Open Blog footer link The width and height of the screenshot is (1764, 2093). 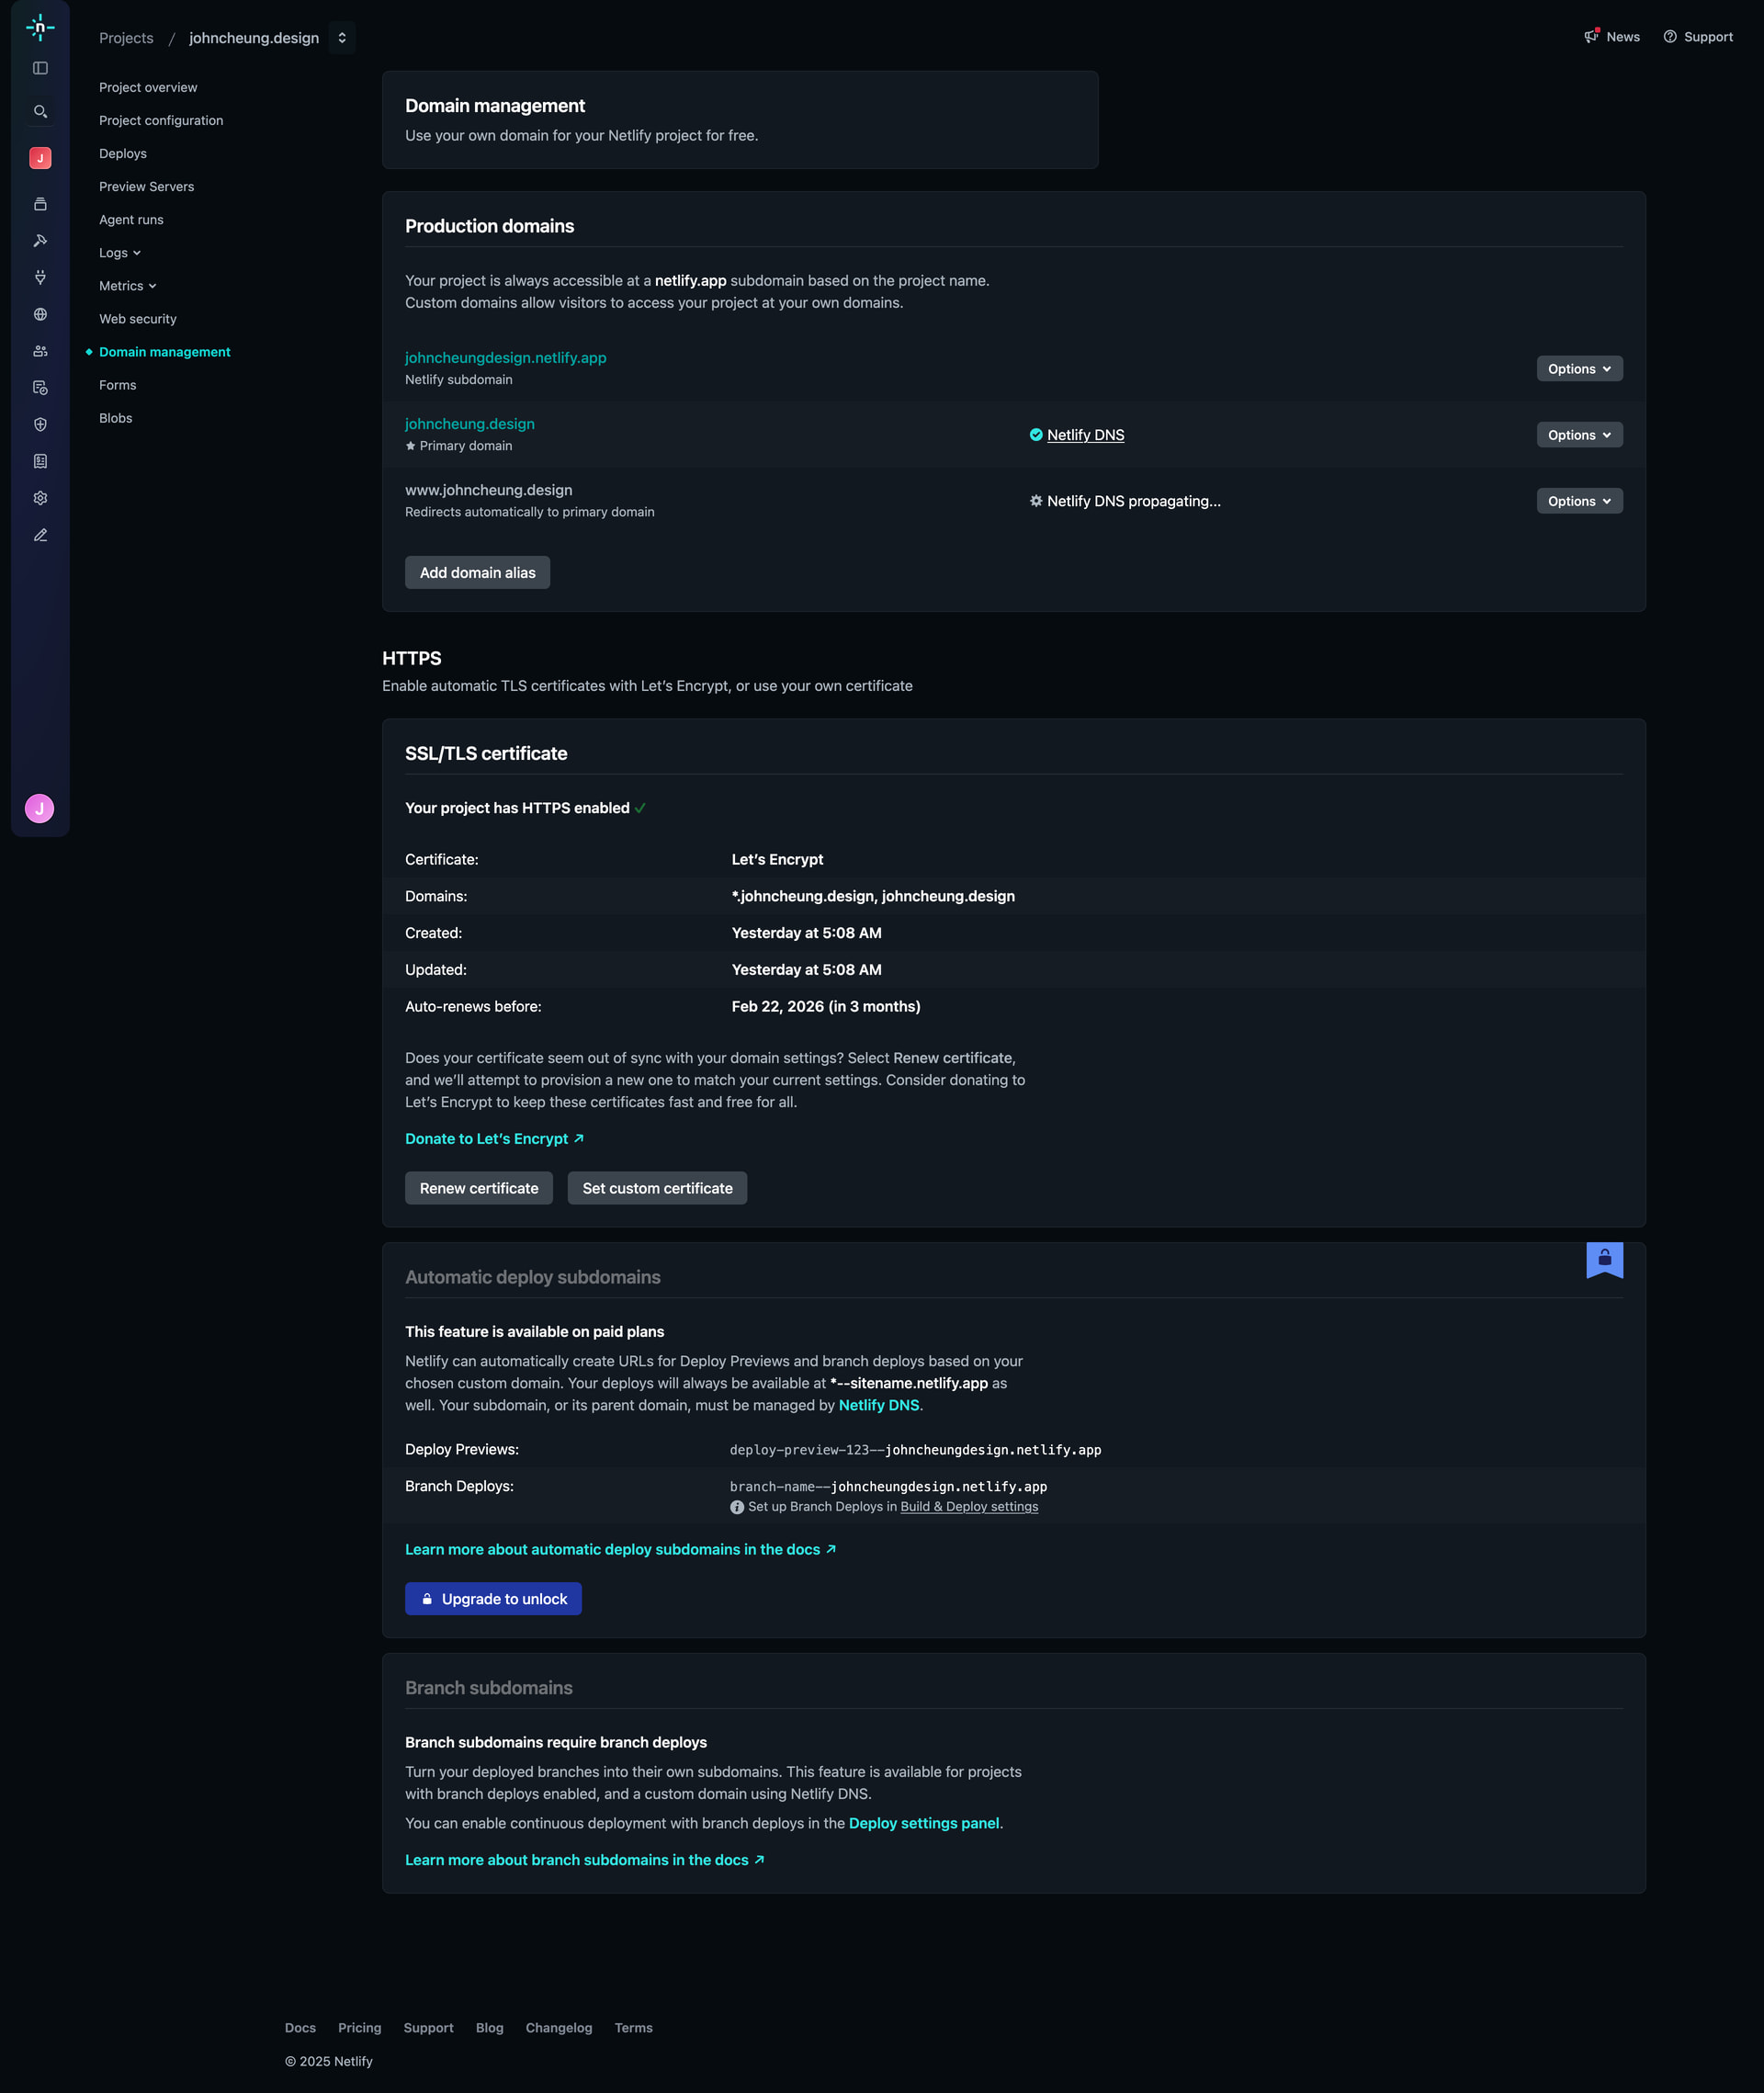pyautogui.click(x=490, y=2028)
